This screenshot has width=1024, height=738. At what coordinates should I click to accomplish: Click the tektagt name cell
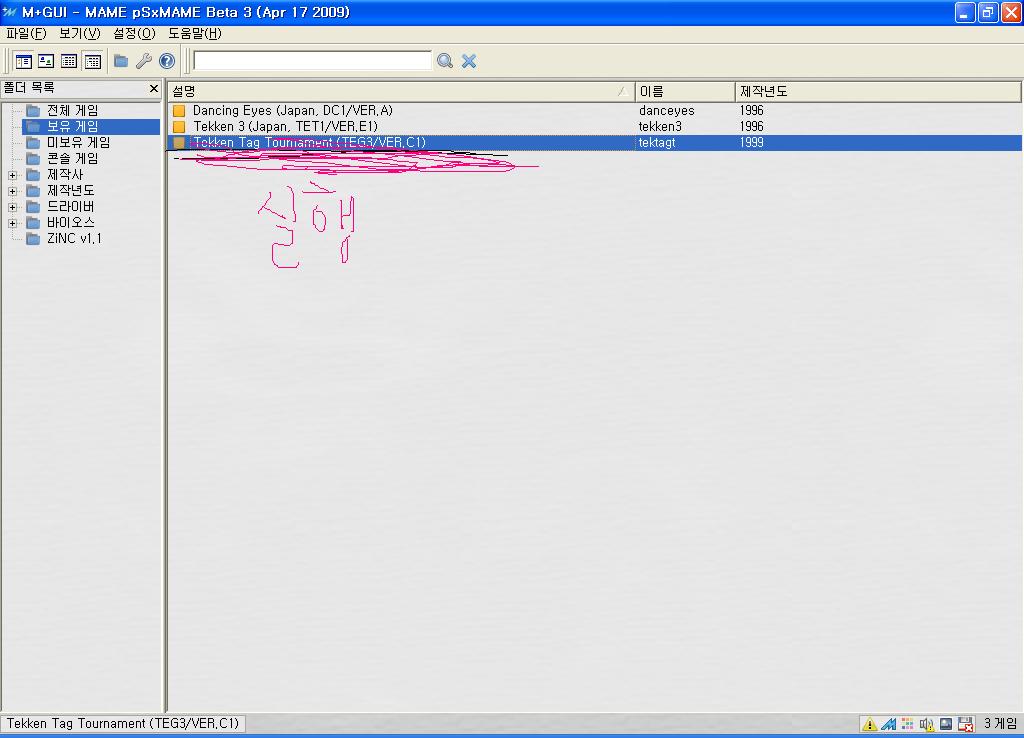point(657,142)
